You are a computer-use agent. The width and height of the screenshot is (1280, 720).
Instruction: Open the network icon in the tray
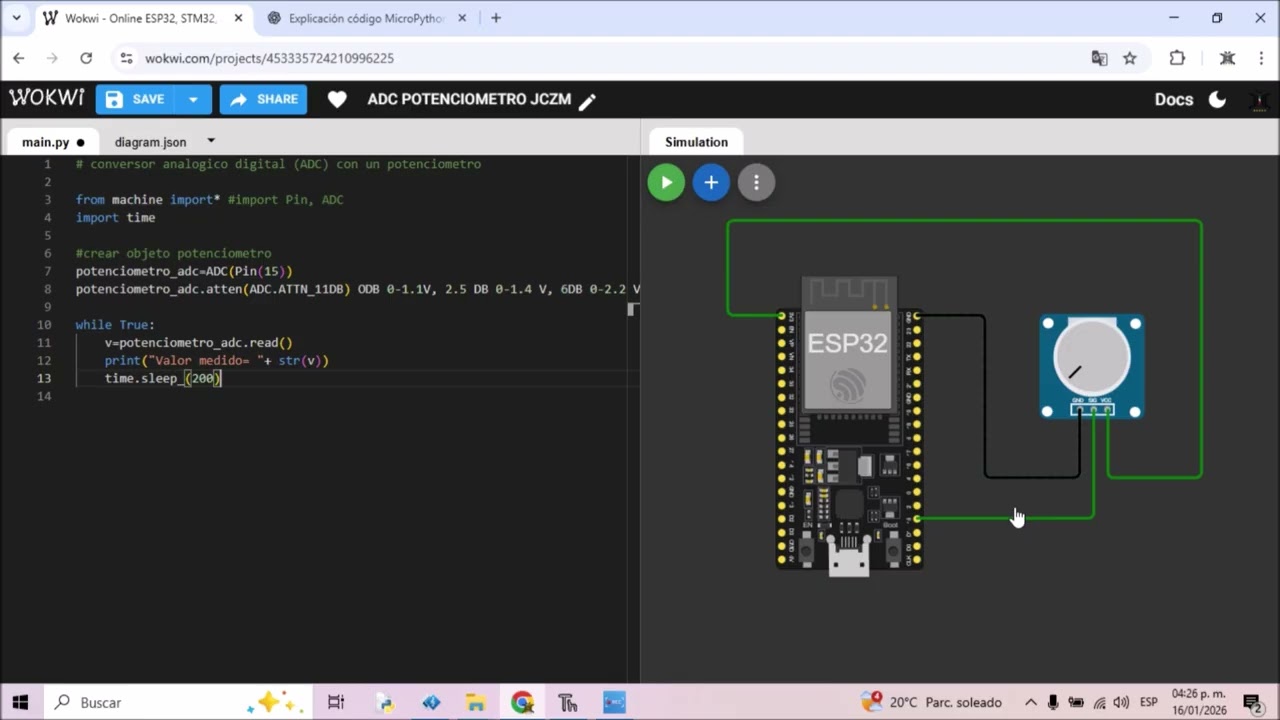coord(1099,702)
